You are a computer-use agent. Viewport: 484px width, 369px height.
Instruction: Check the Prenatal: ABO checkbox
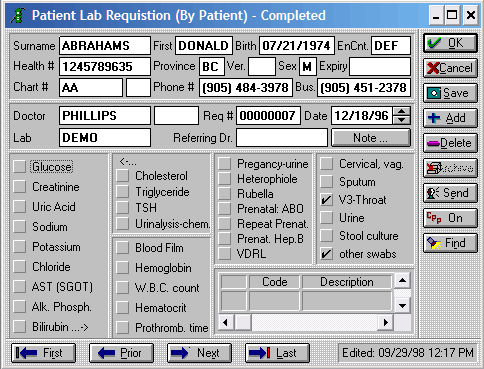225,209
